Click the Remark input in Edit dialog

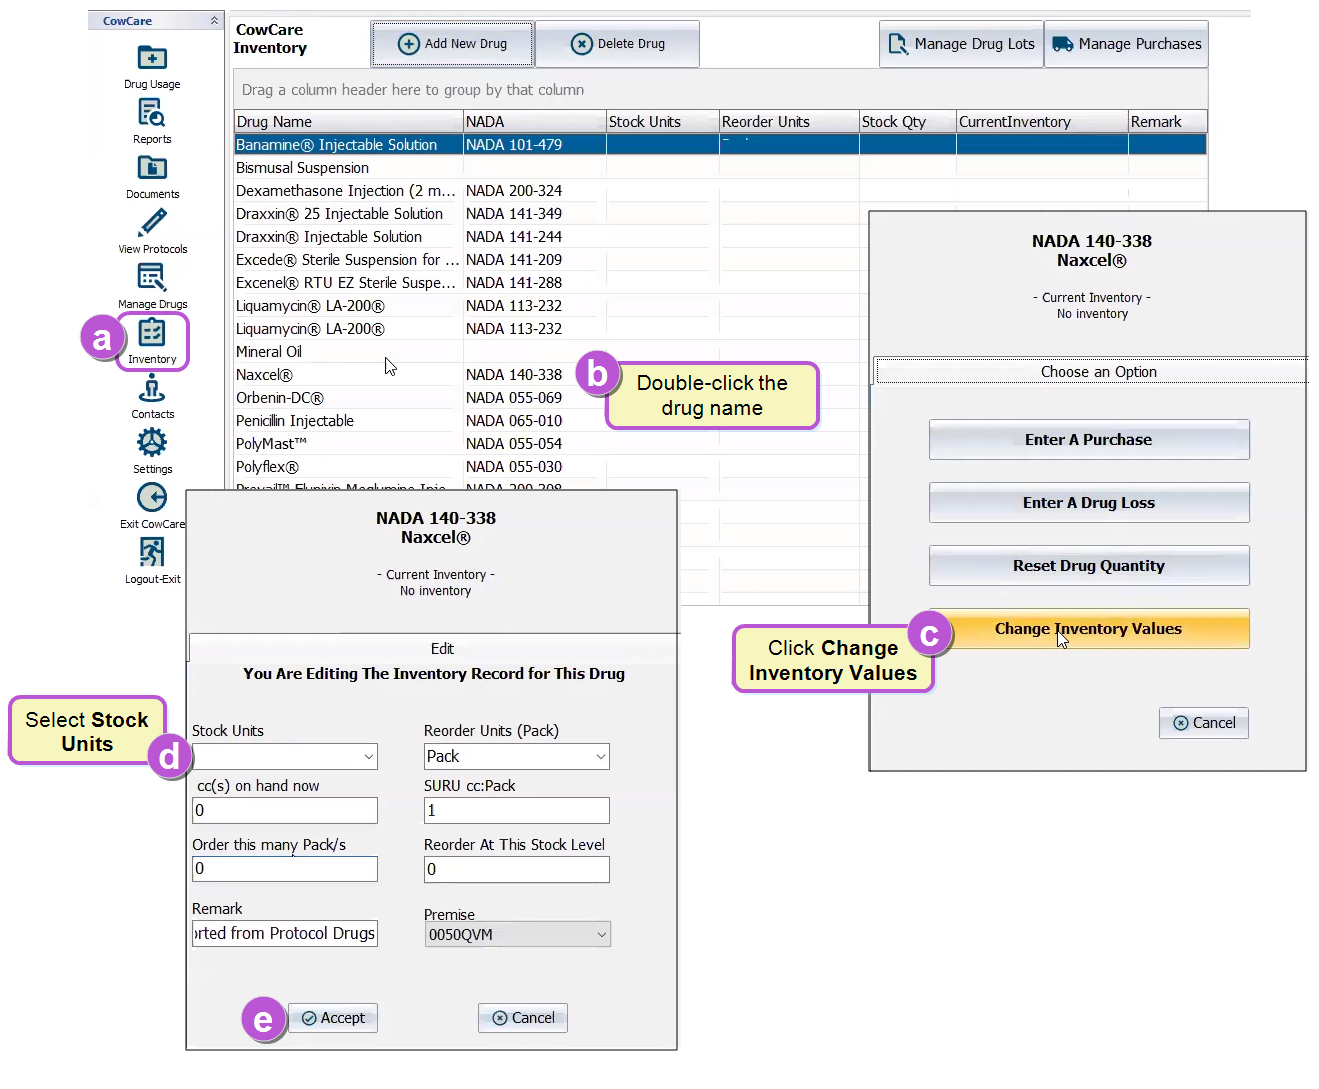pyautogui.click(x=285, y=934)
